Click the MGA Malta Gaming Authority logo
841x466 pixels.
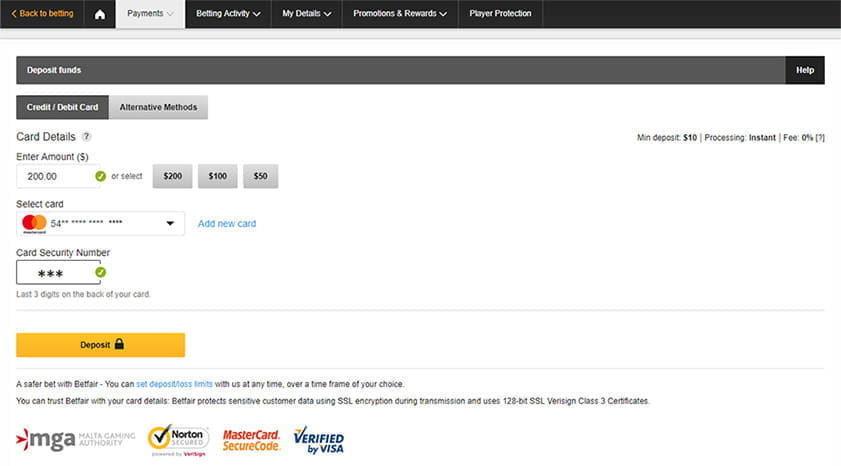(x=76, y=440)
